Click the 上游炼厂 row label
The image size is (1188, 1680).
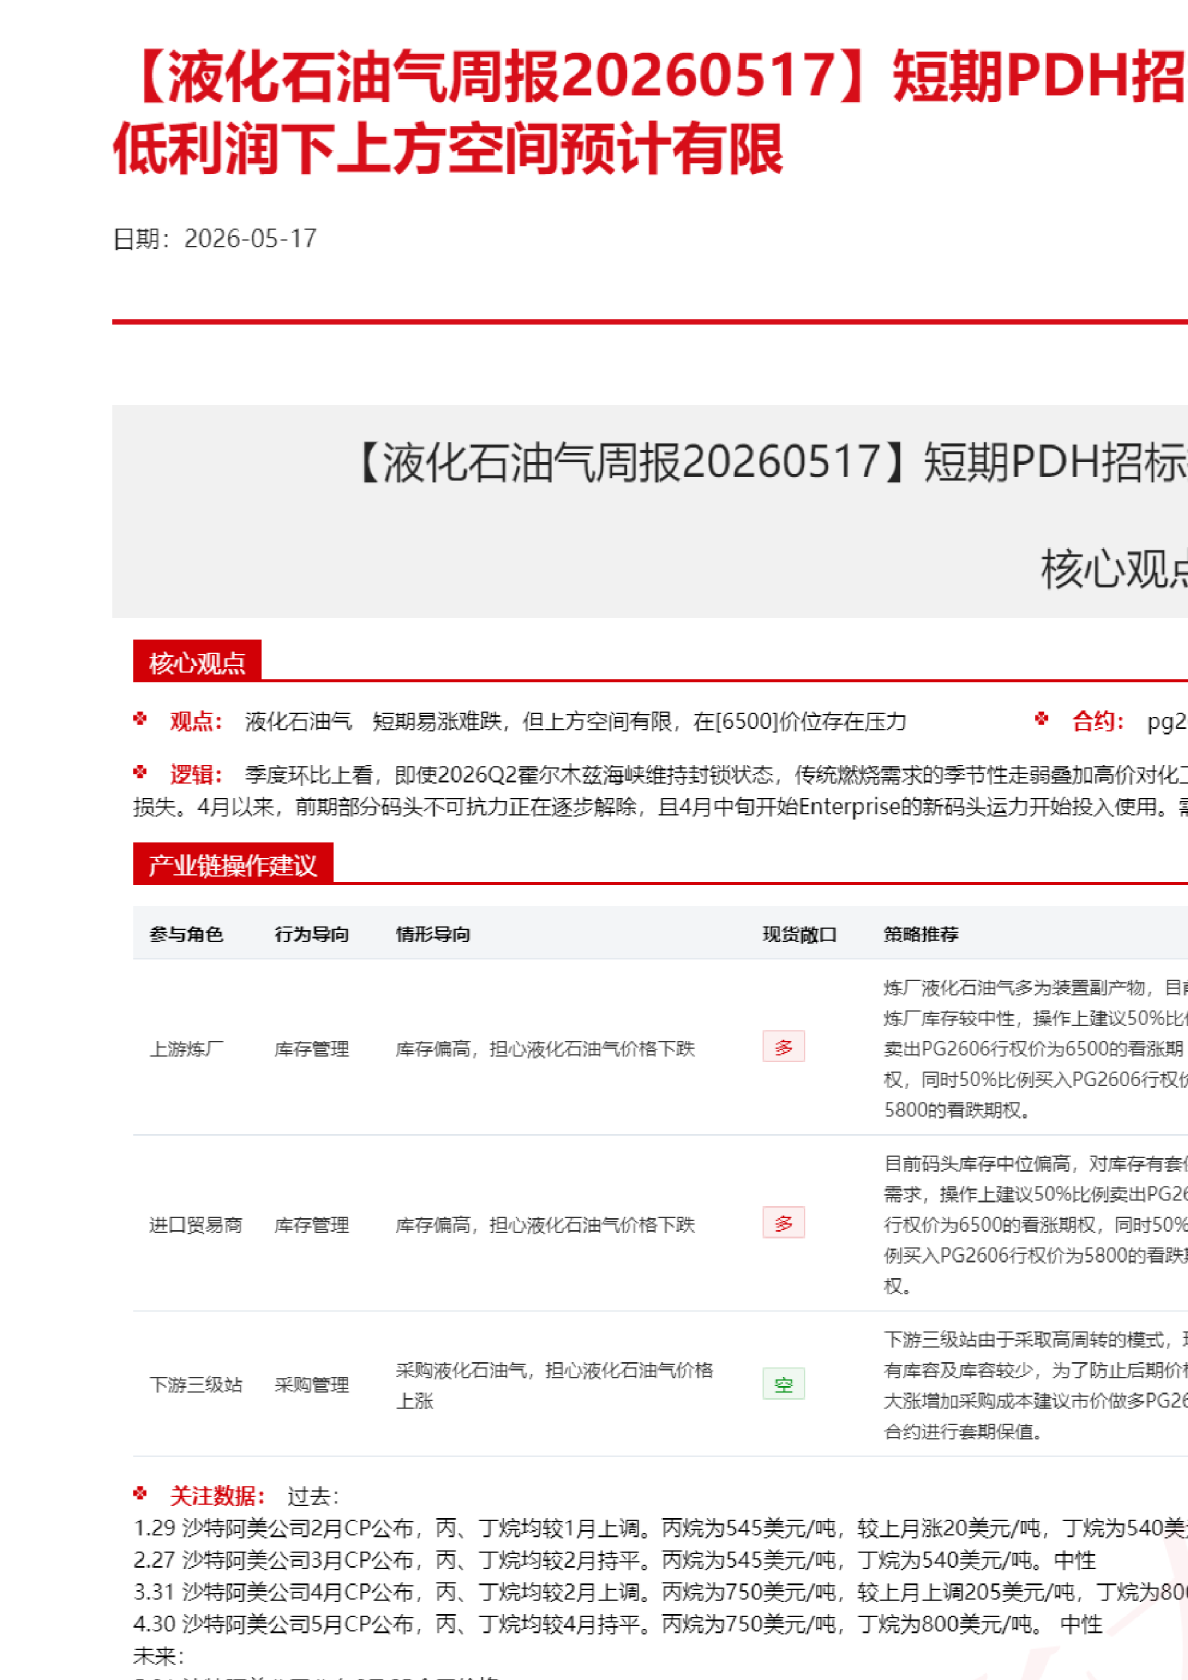186,1048
